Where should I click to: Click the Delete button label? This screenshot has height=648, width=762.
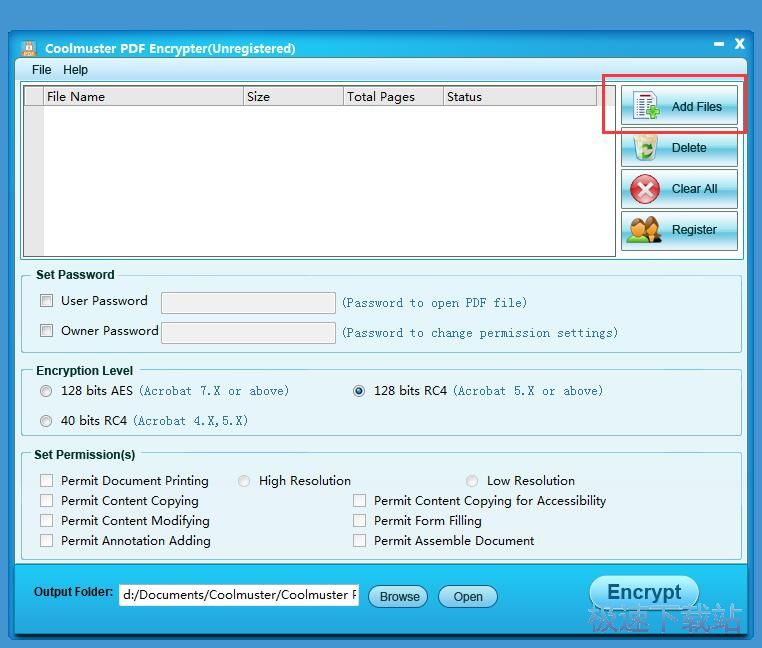689,148
